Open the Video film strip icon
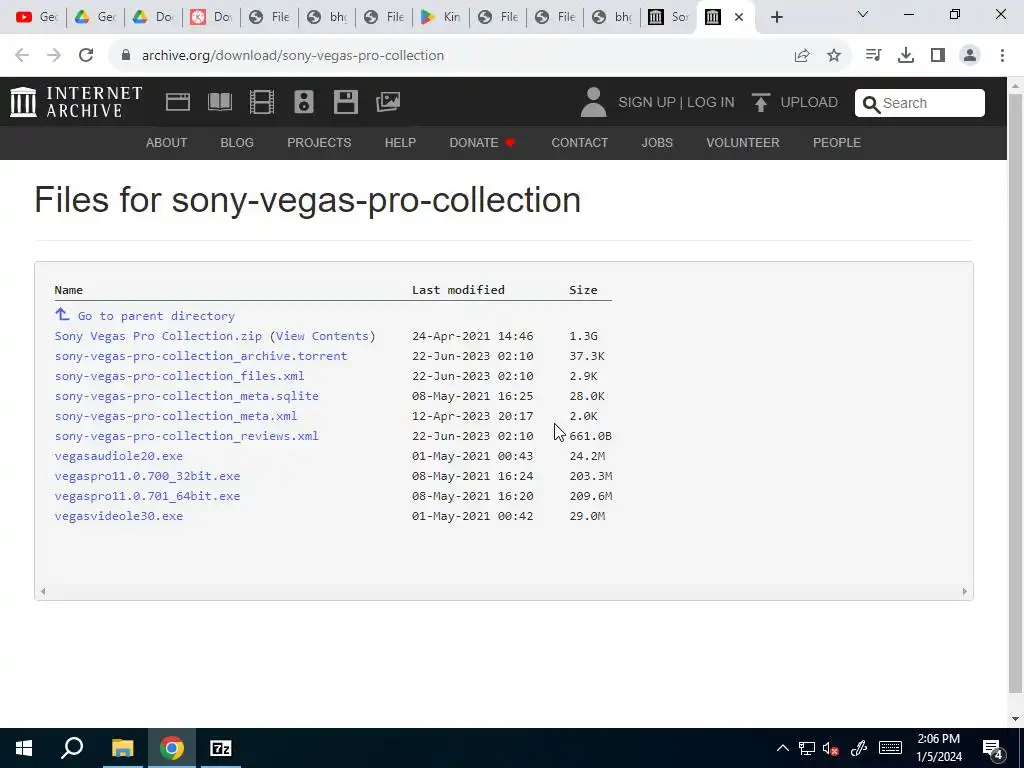Image resolution: width=1024 pixels, height=768 pixels. pyautogui.click(x=262, y=102)
